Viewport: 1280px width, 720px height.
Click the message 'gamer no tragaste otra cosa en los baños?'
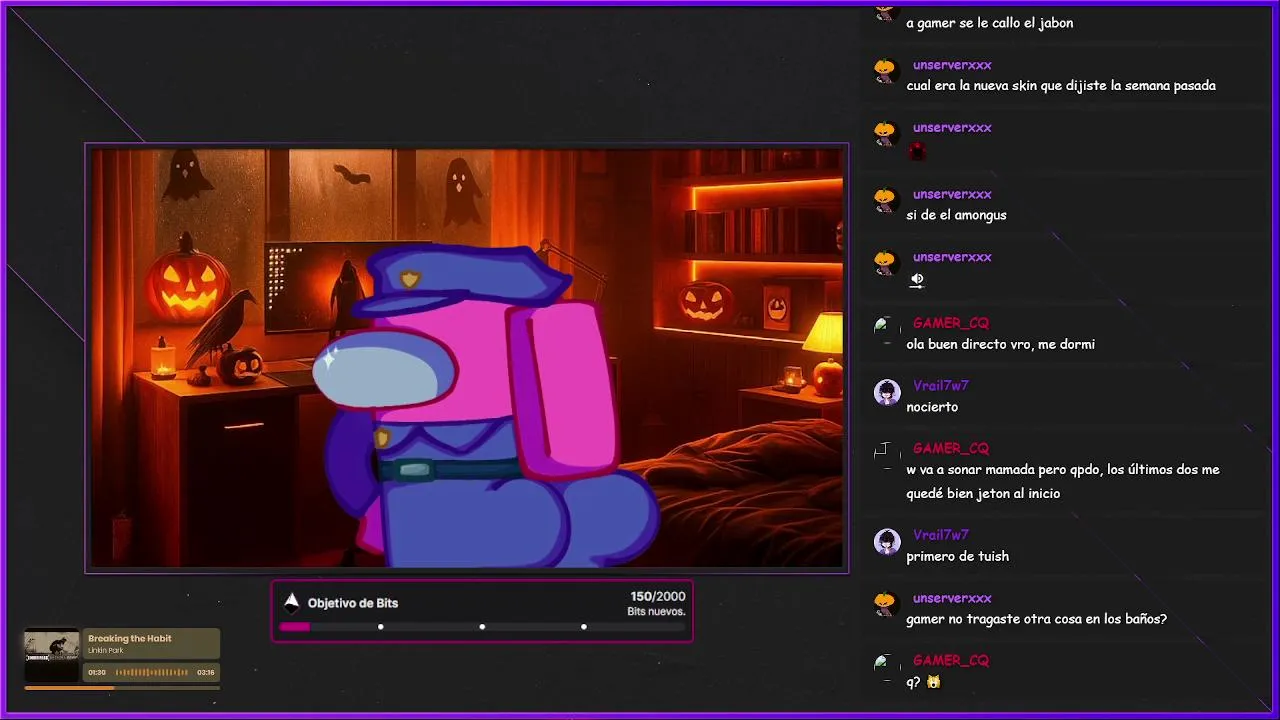[1036, 619]
